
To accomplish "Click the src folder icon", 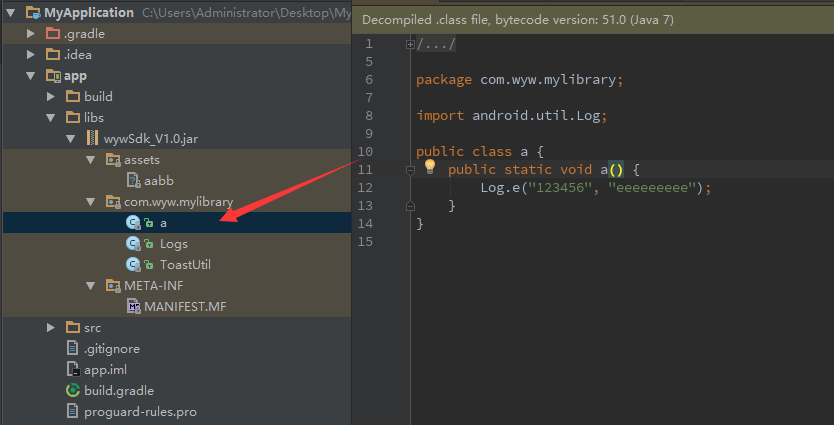I will [73, 328].
